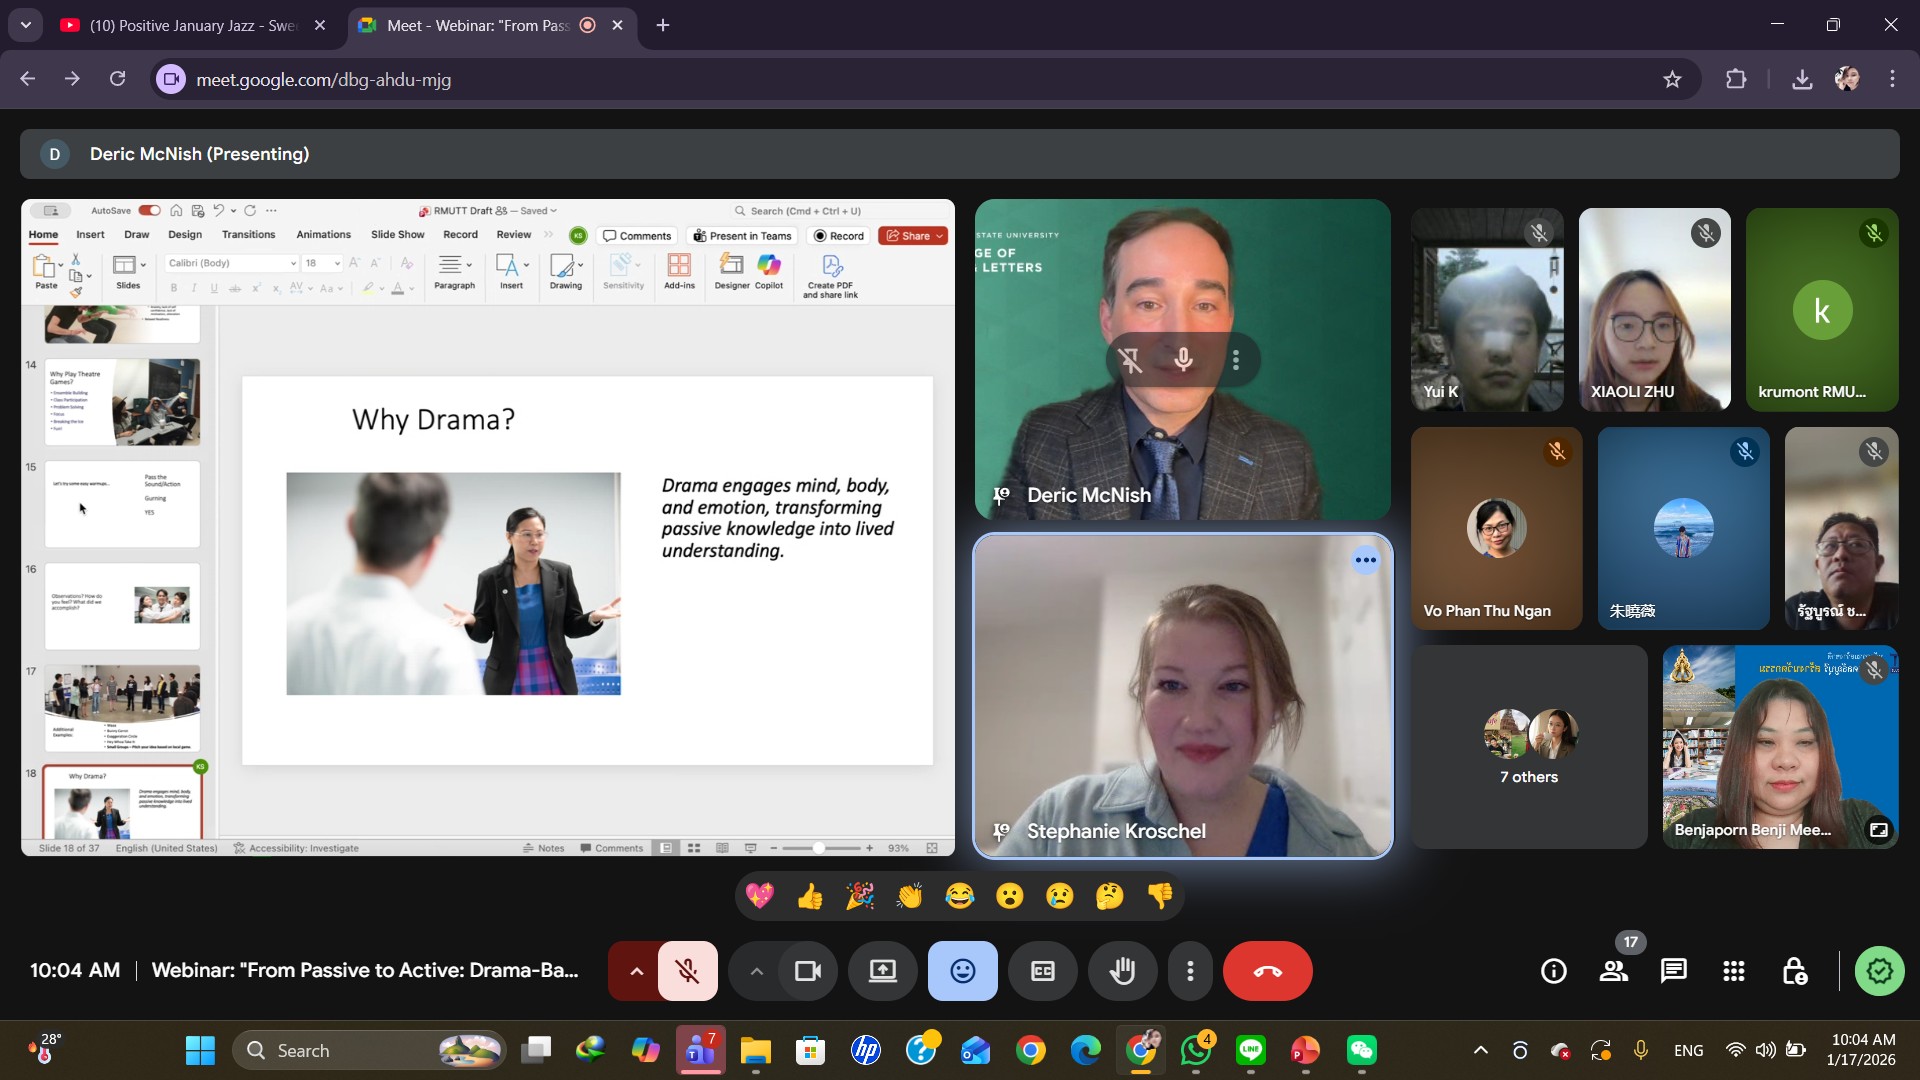Open the meeting chat panel icon

(1673, 970)
